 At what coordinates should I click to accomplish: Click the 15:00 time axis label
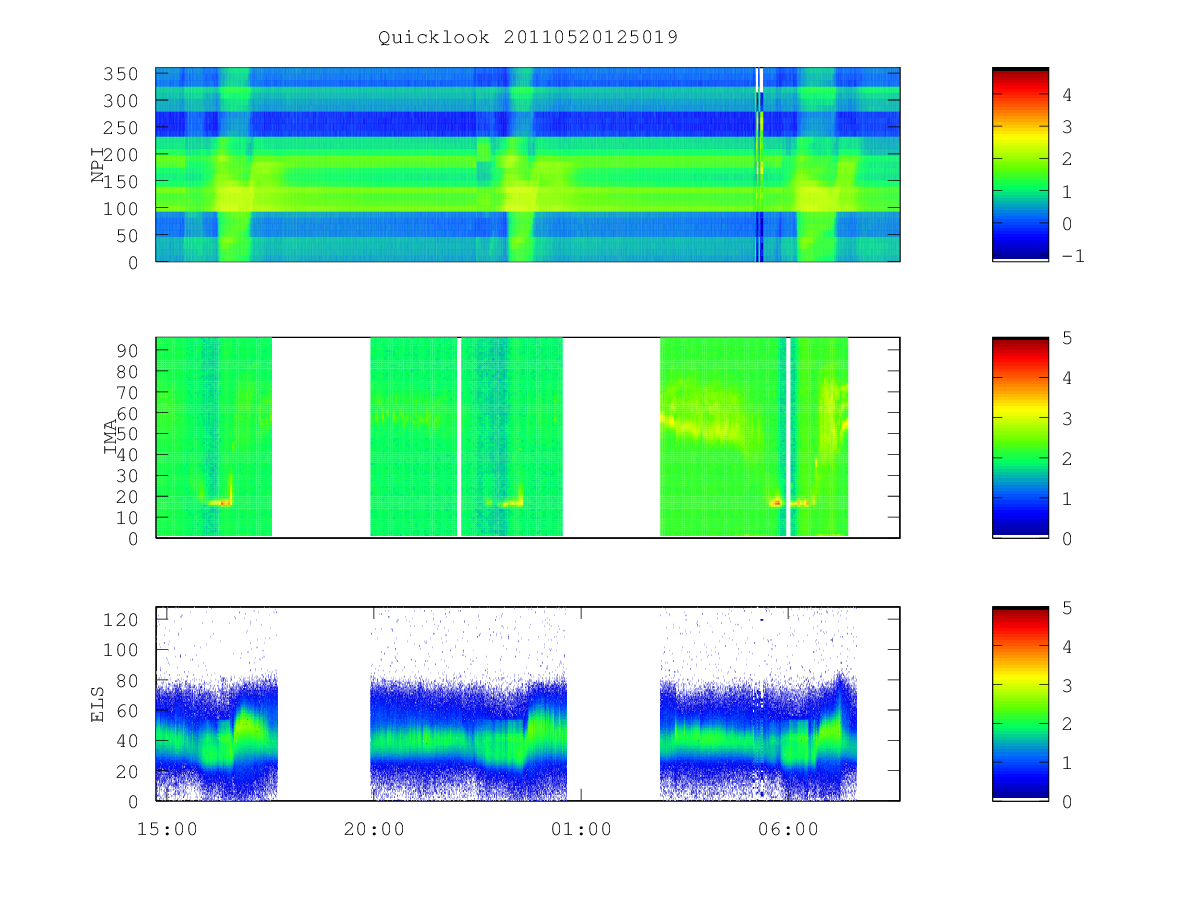point(166,828)
